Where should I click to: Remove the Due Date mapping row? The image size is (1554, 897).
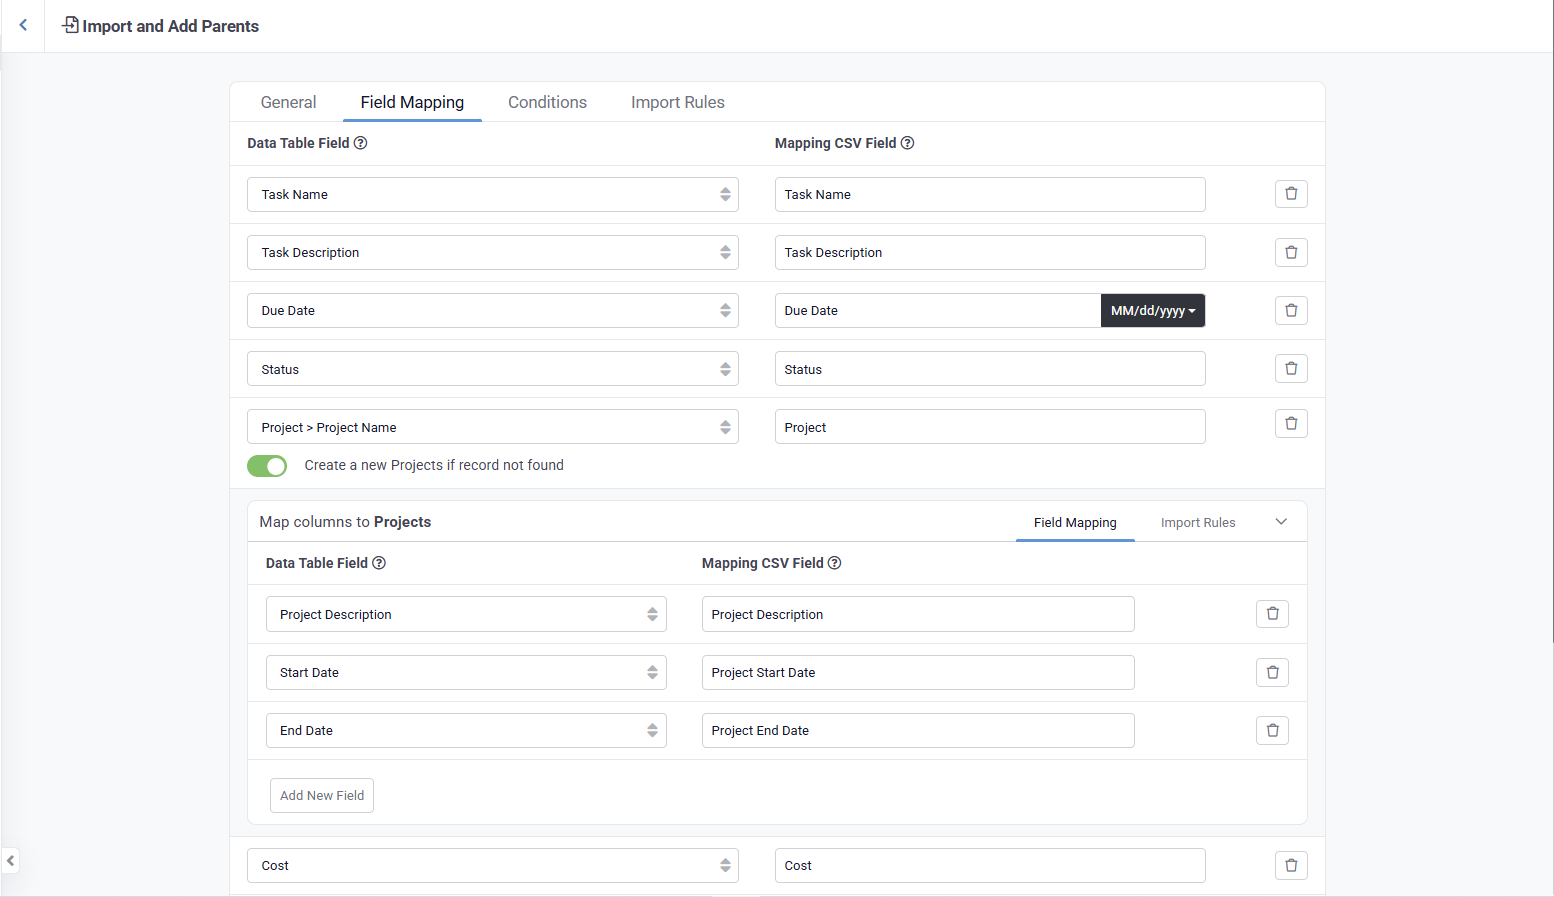(x=1291, y=310)
